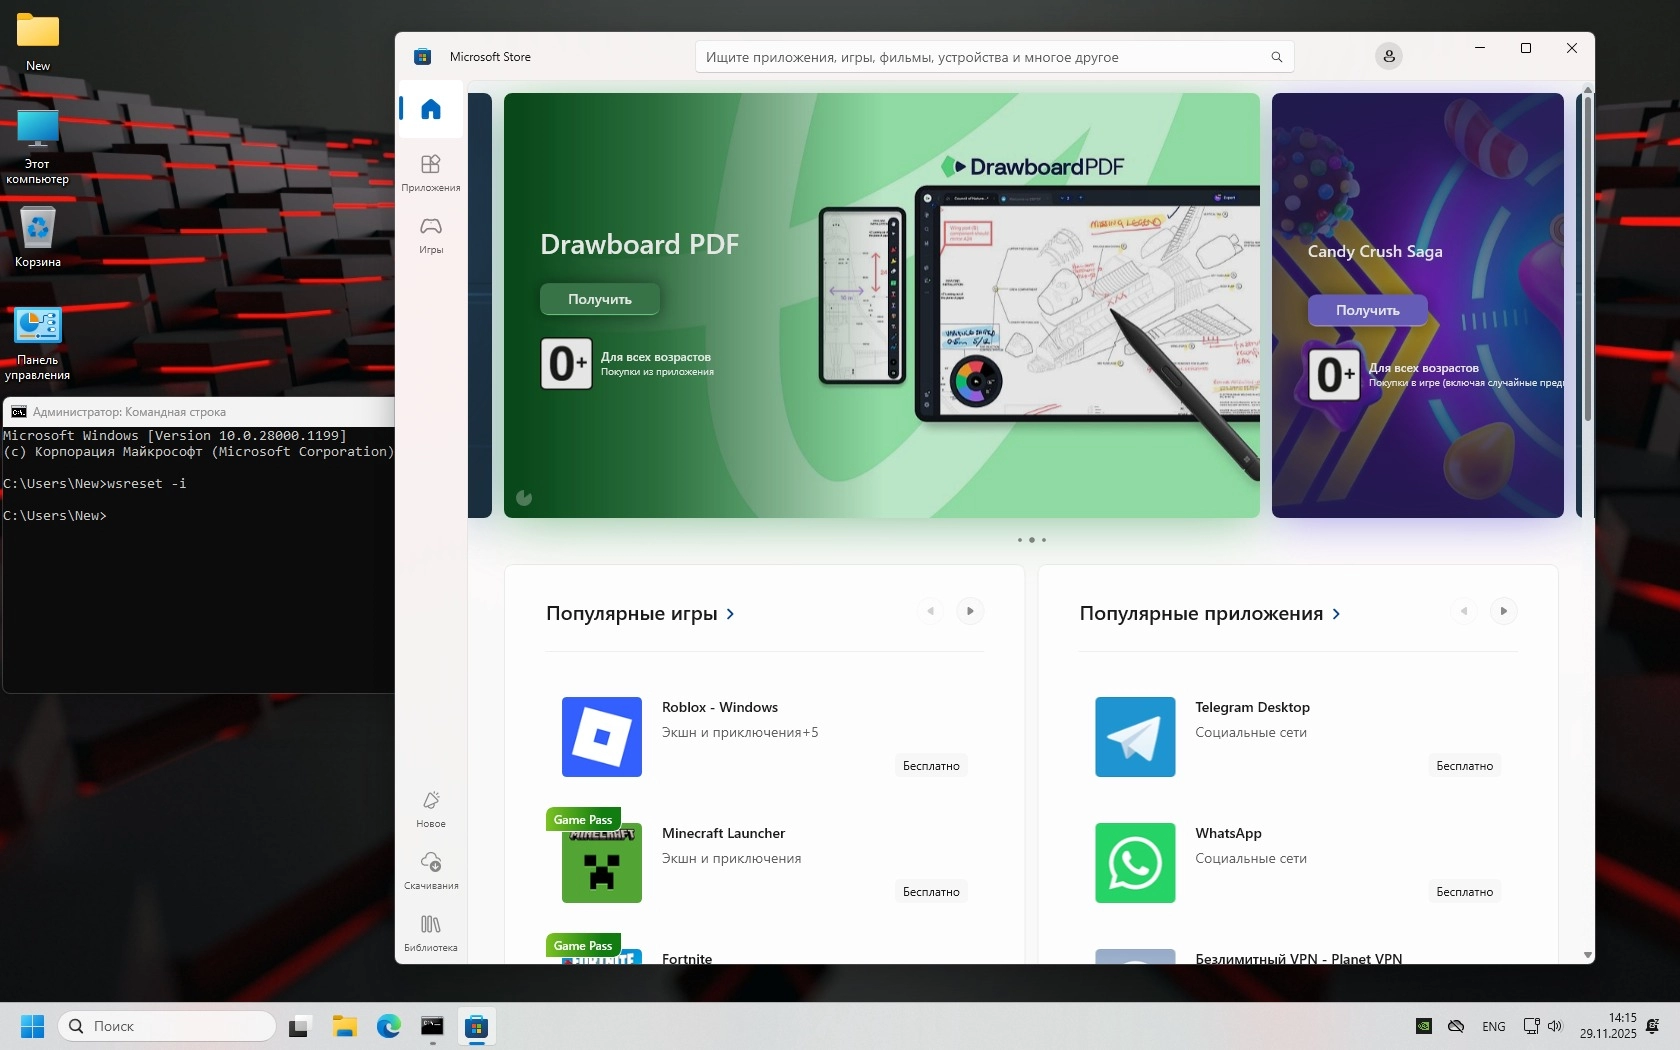
Task: Click Бесплатно button for WhatsApp
Action: (x=1465, y=892)
